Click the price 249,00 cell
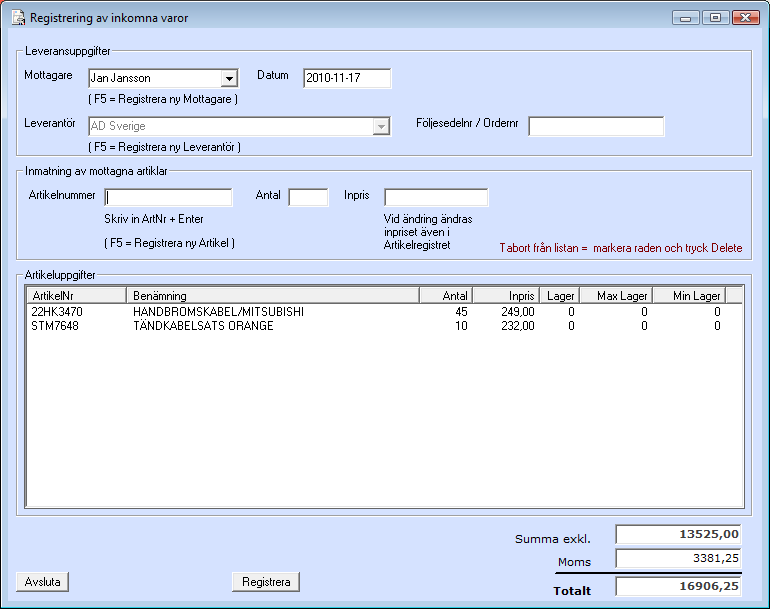Image resolution: width=770 pixels, height=609 pixels. click(x=518, y=312)
